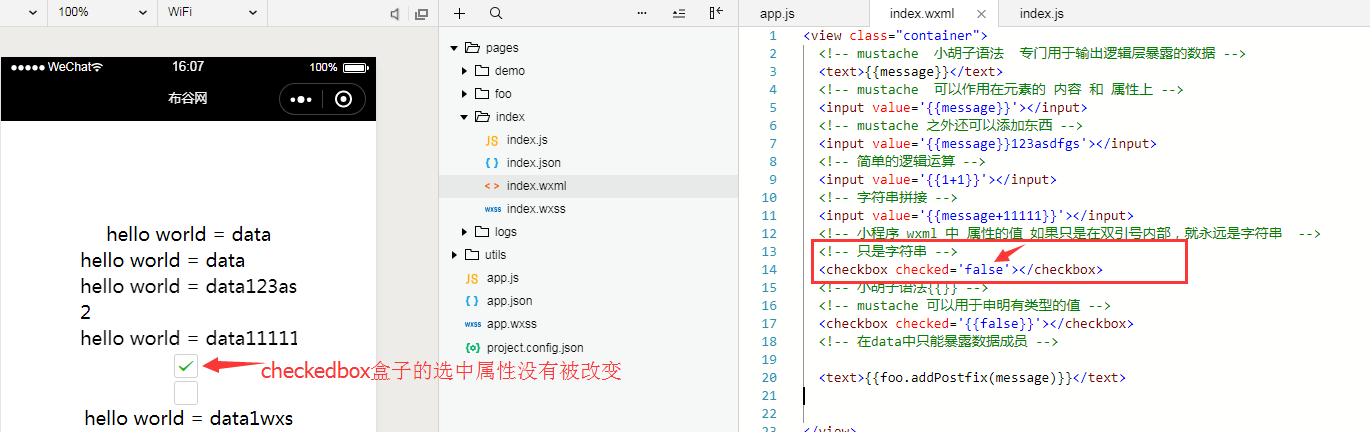
Task: Place cursor in '<text>{{message}}</text>' line
Action: 910,71
